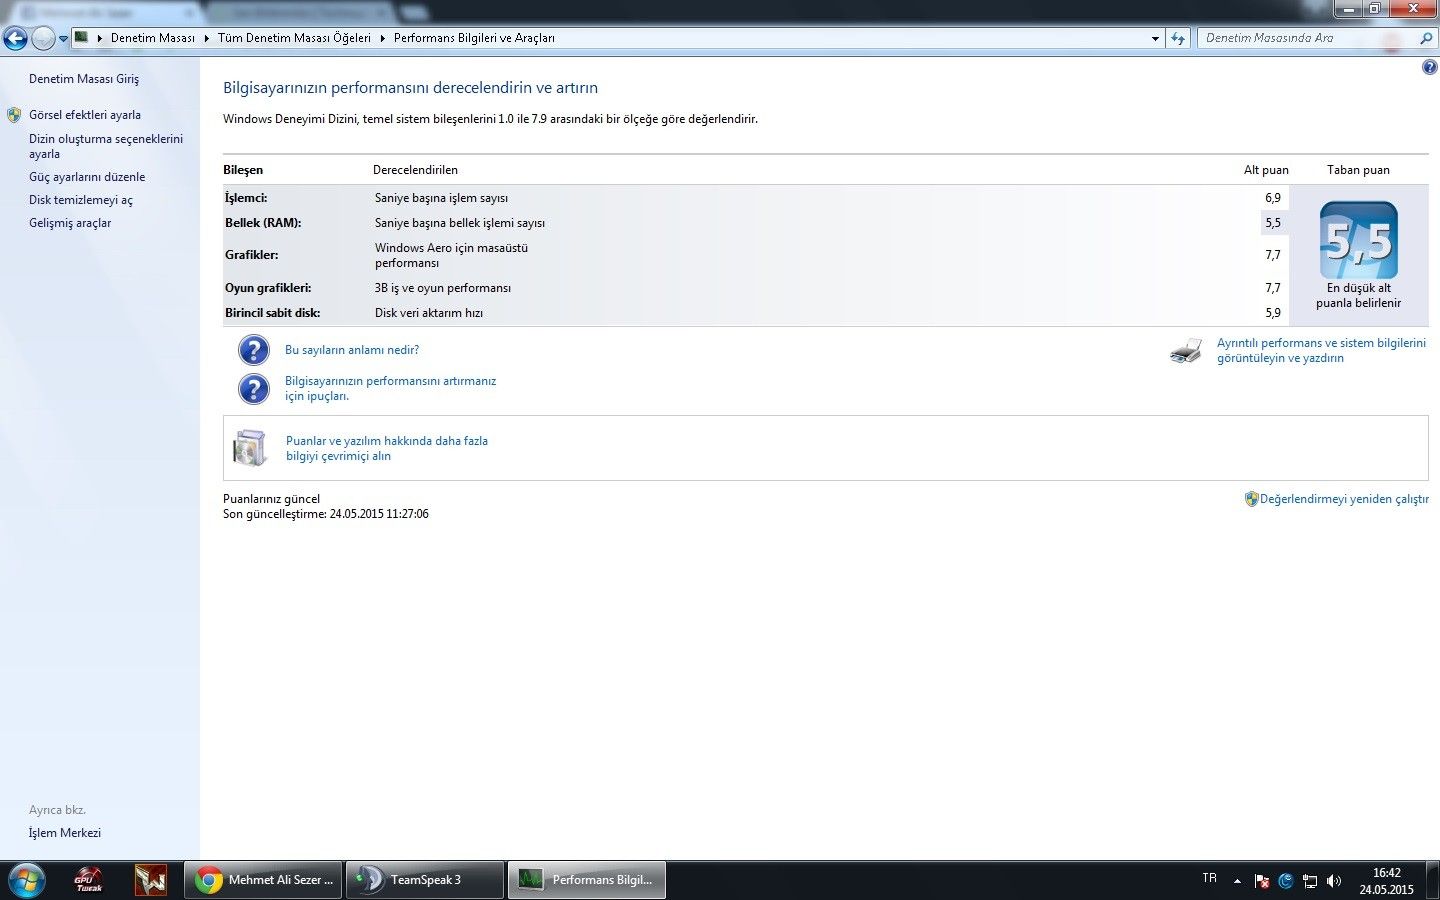The image size is (1440, 900).
Task: Open Dizin oluşturma seçeneklerini ayarla
Action: [x=106, y=146]
